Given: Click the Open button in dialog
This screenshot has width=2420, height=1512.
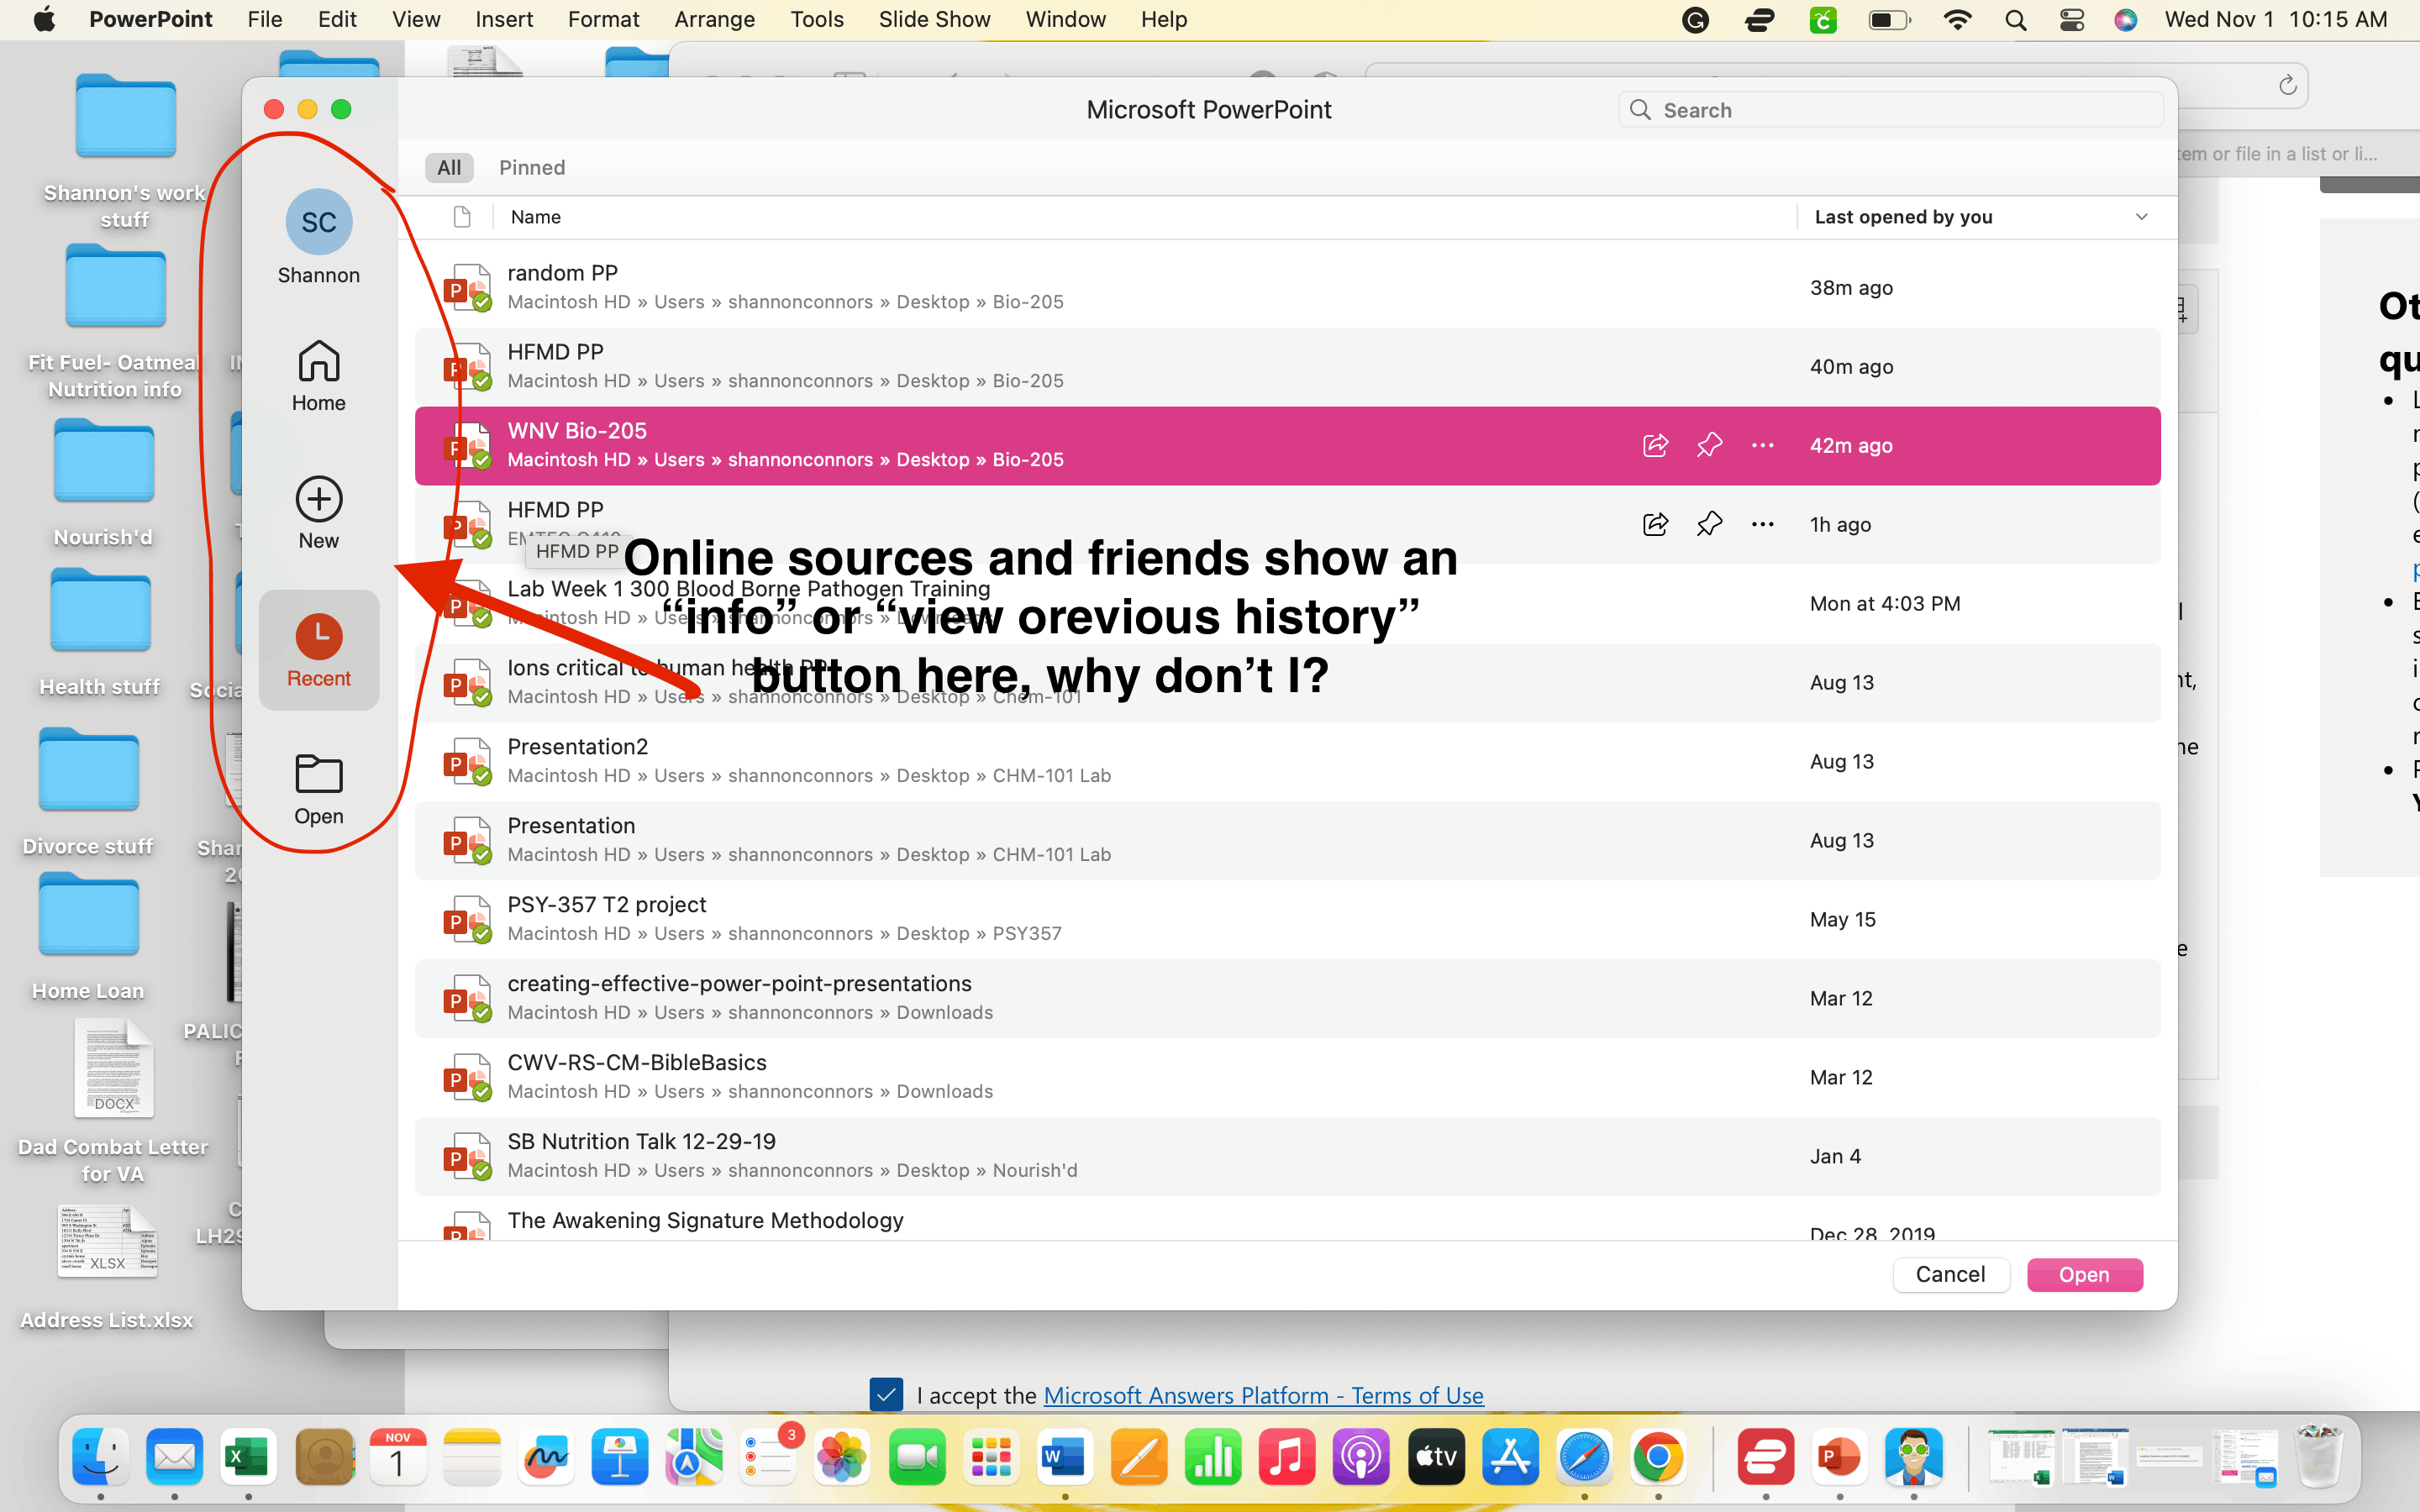Looking at the screenshot, I should tap(2084, 1273).
